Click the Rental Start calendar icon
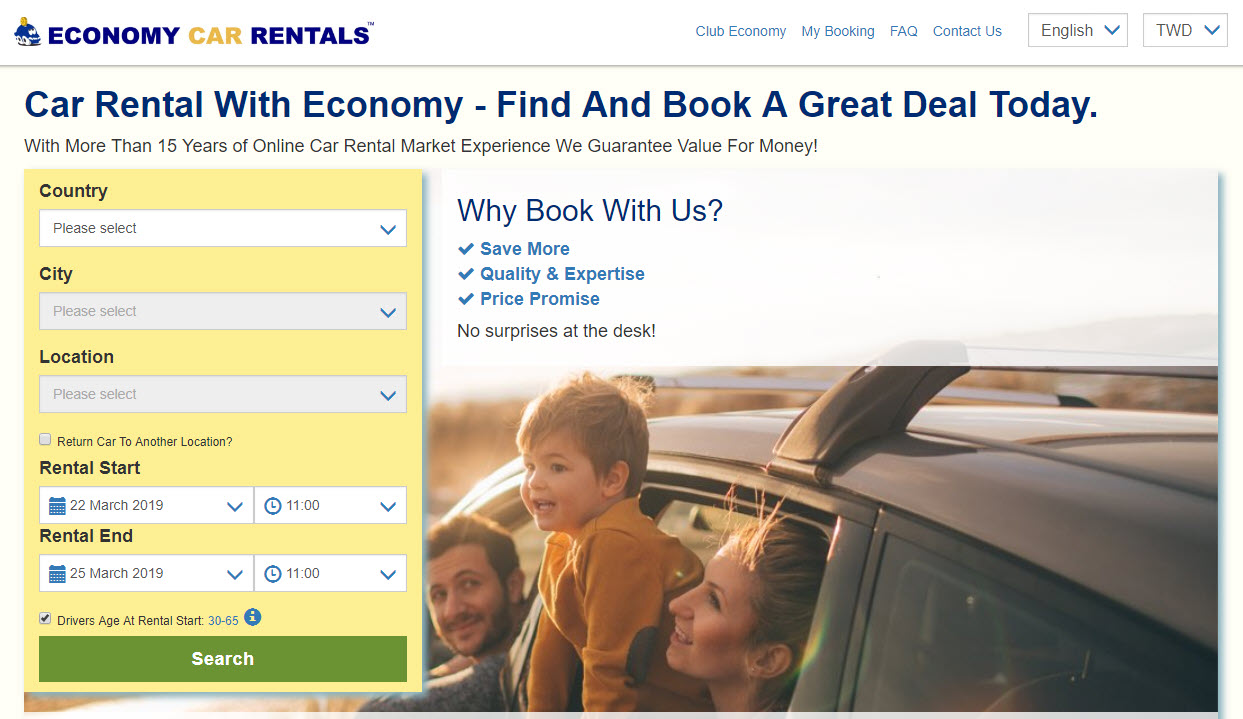1243x719 pixels. [57, 506]
